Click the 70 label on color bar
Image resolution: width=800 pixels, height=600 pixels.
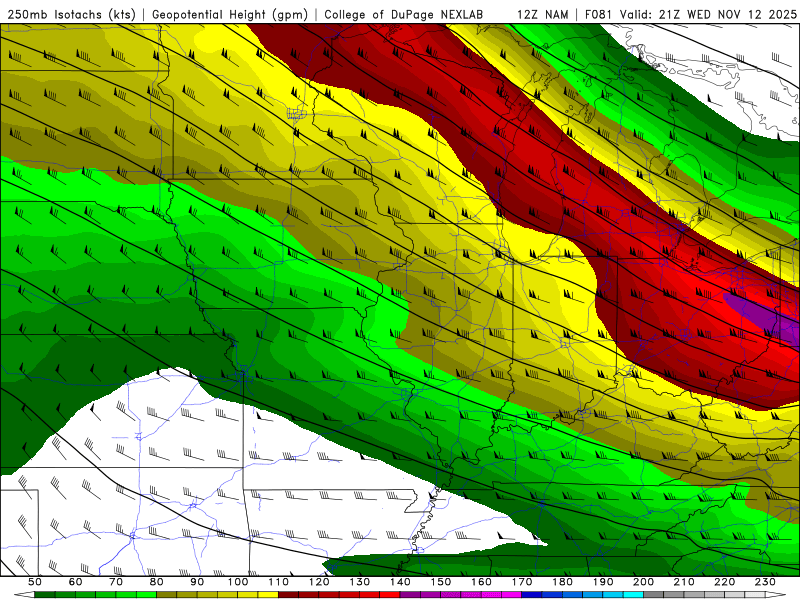(x=116, y=582)
